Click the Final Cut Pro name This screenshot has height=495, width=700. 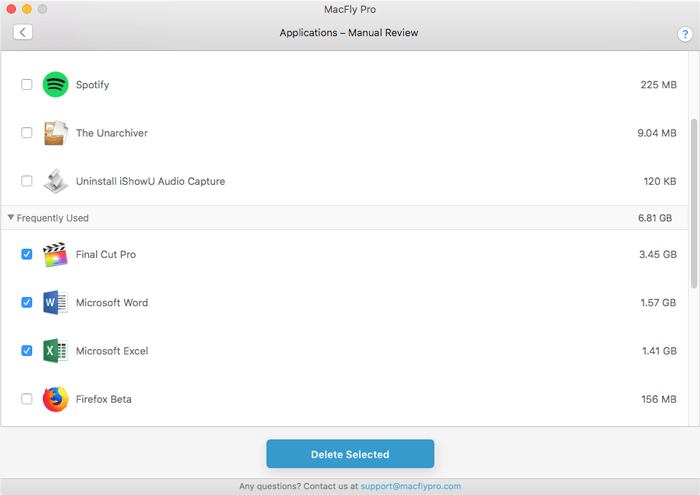[x=106, y=254]
